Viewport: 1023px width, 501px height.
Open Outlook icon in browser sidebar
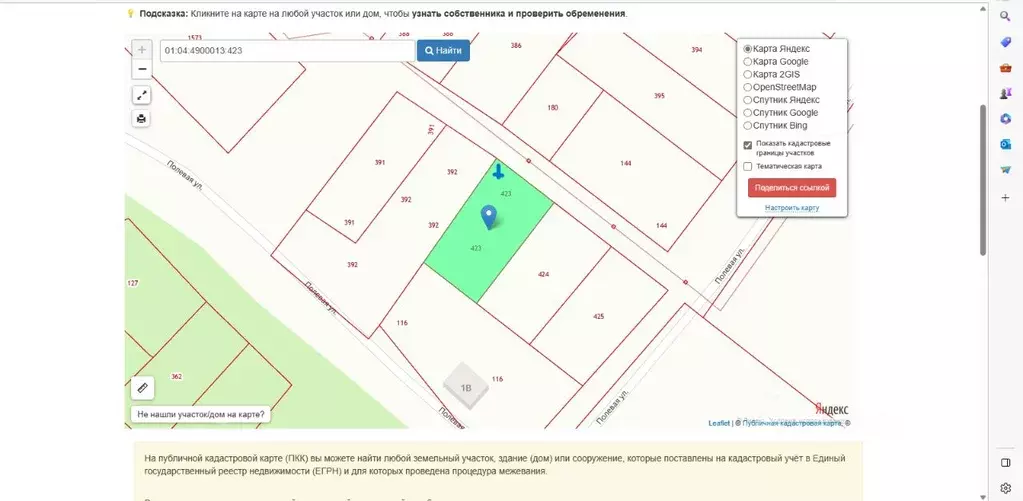1005,145
